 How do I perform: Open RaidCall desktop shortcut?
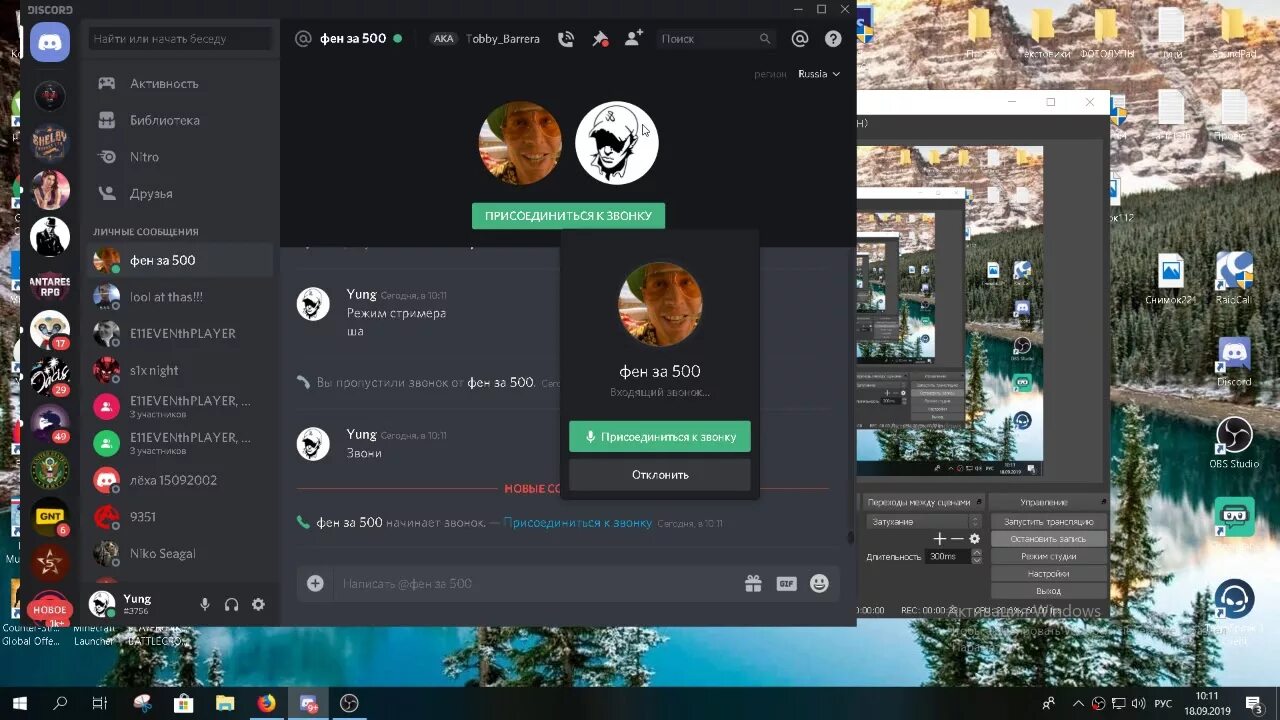tap(1234, 278)
